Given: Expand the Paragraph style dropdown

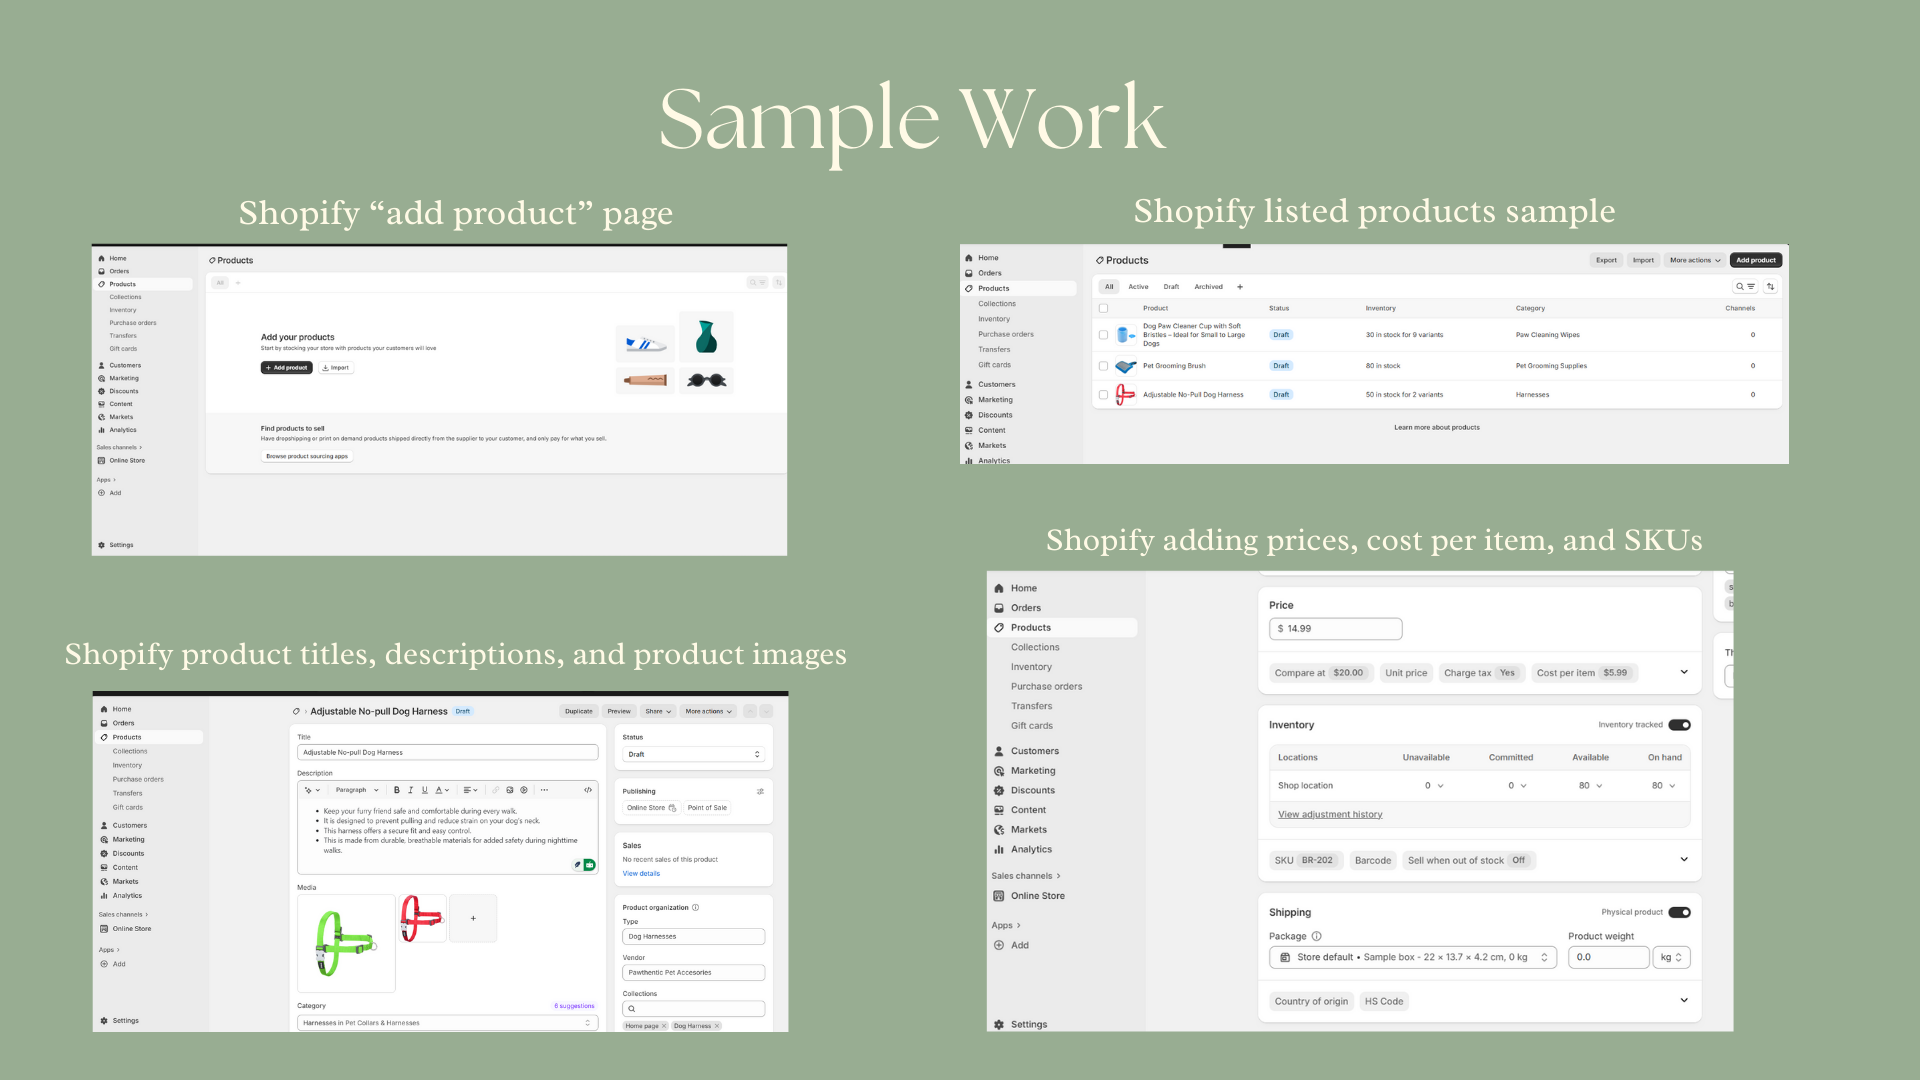Looking at the screenshot, I should click(x=357, y=790).
